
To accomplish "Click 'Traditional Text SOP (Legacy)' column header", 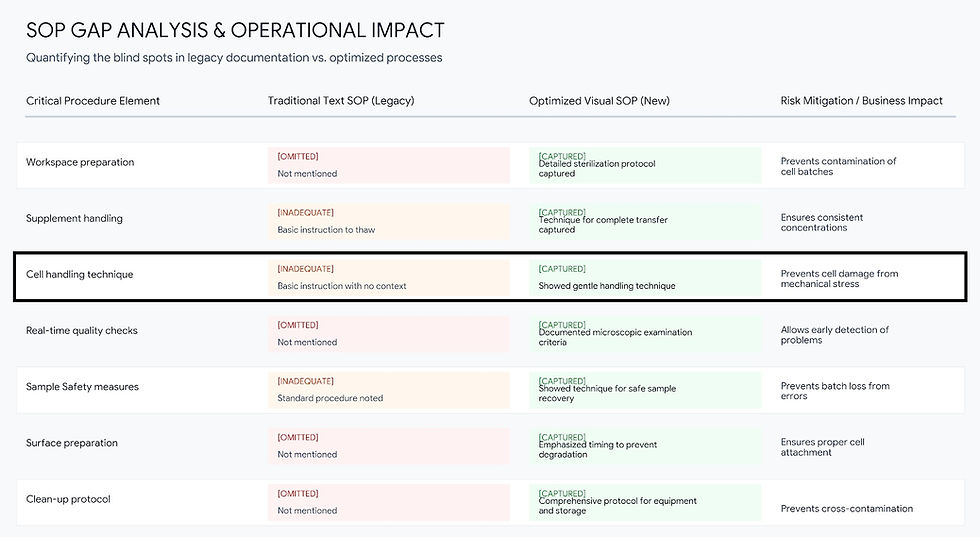I will 341,101.
